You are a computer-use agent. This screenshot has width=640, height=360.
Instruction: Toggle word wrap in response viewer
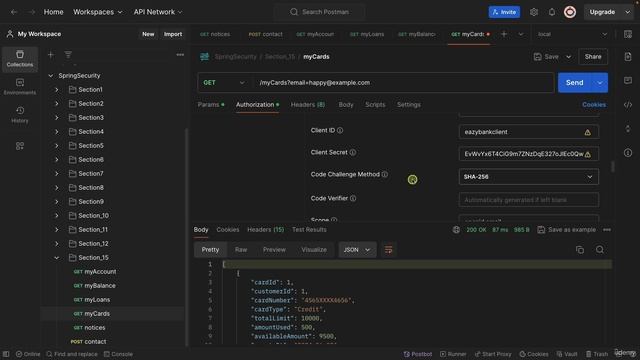pos(388,249)
